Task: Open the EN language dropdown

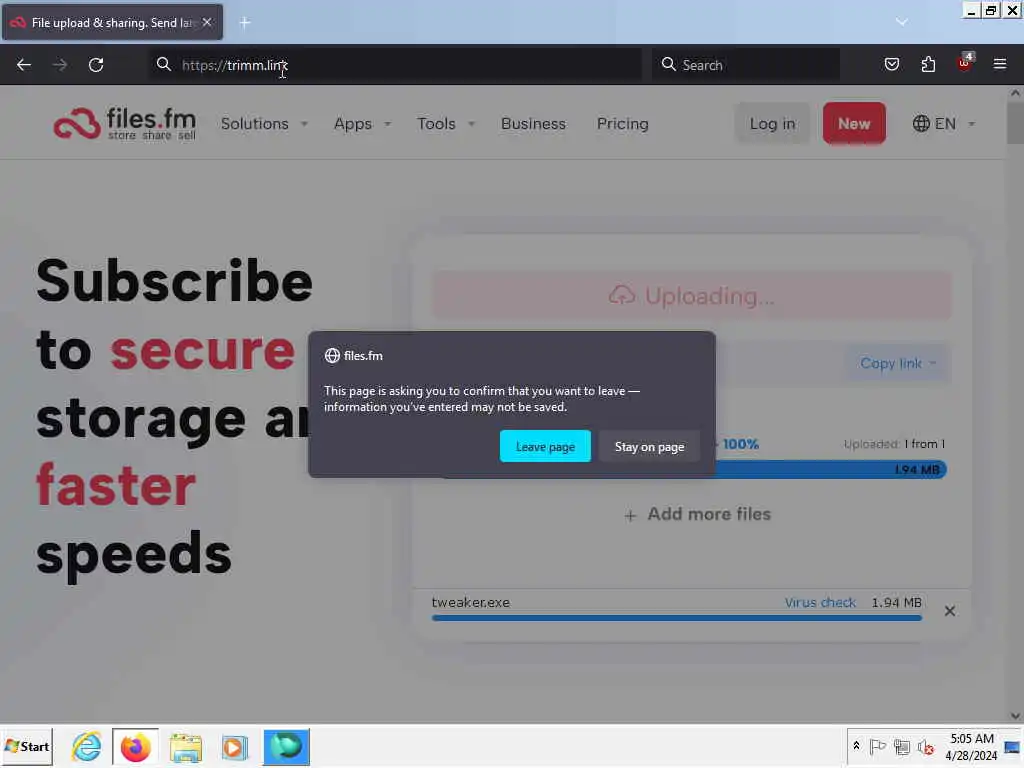Action: (x=944, y=123)
